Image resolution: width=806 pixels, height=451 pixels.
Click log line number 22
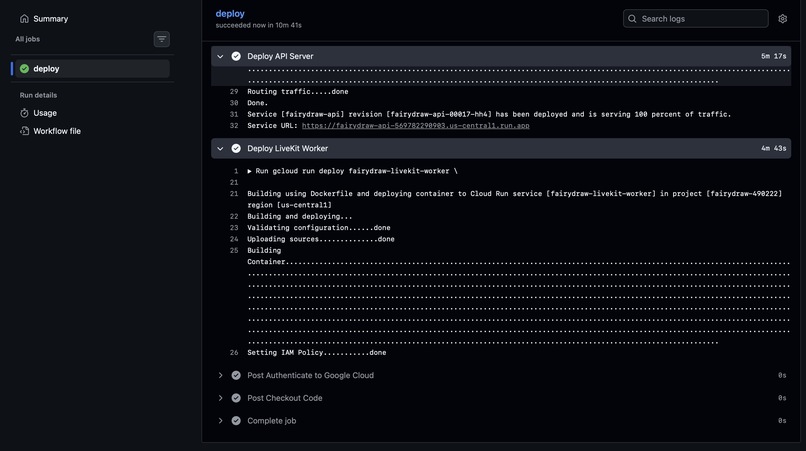coord(234,217)
